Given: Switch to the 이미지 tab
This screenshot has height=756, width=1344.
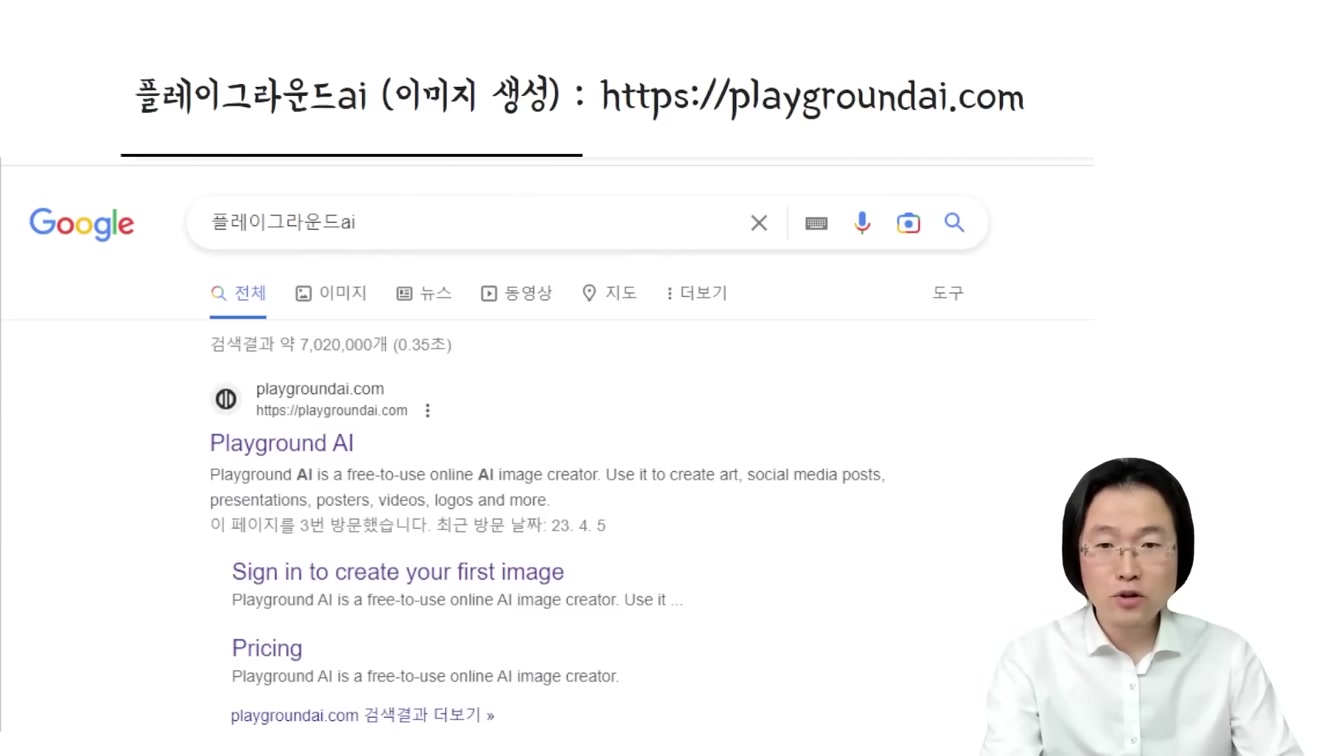Looking at the screenshot, I should [x=331, y=293].
